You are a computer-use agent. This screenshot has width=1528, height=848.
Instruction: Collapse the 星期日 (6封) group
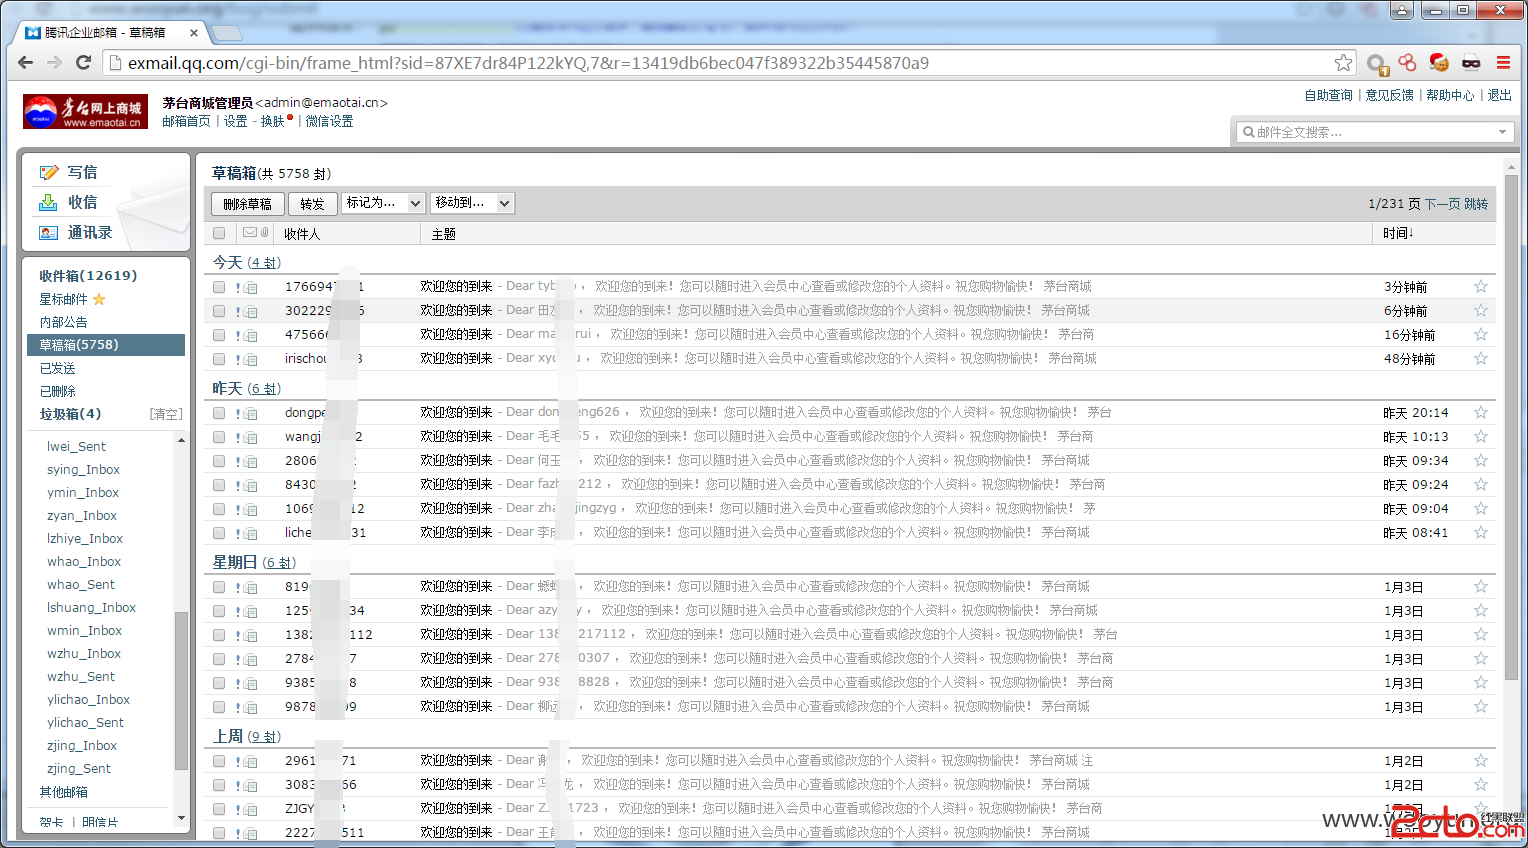pyautogui.click(x=254, y=562)
